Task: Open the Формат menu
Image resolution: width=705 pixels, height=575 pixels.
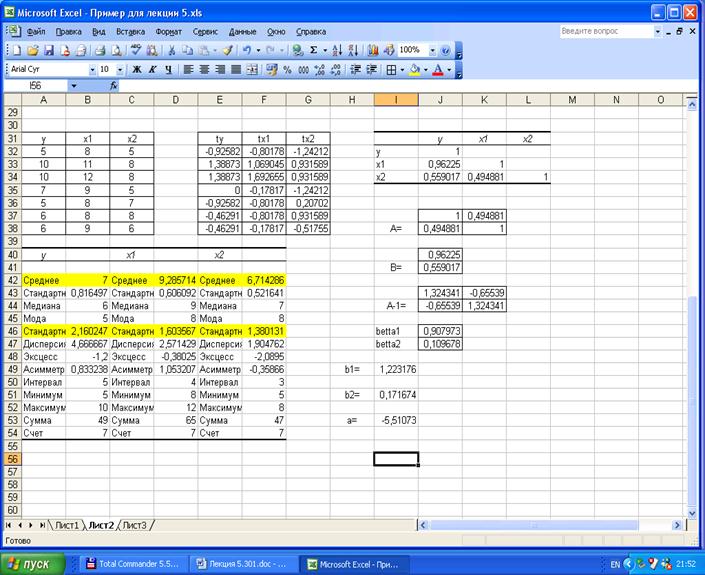Action: 169,32
